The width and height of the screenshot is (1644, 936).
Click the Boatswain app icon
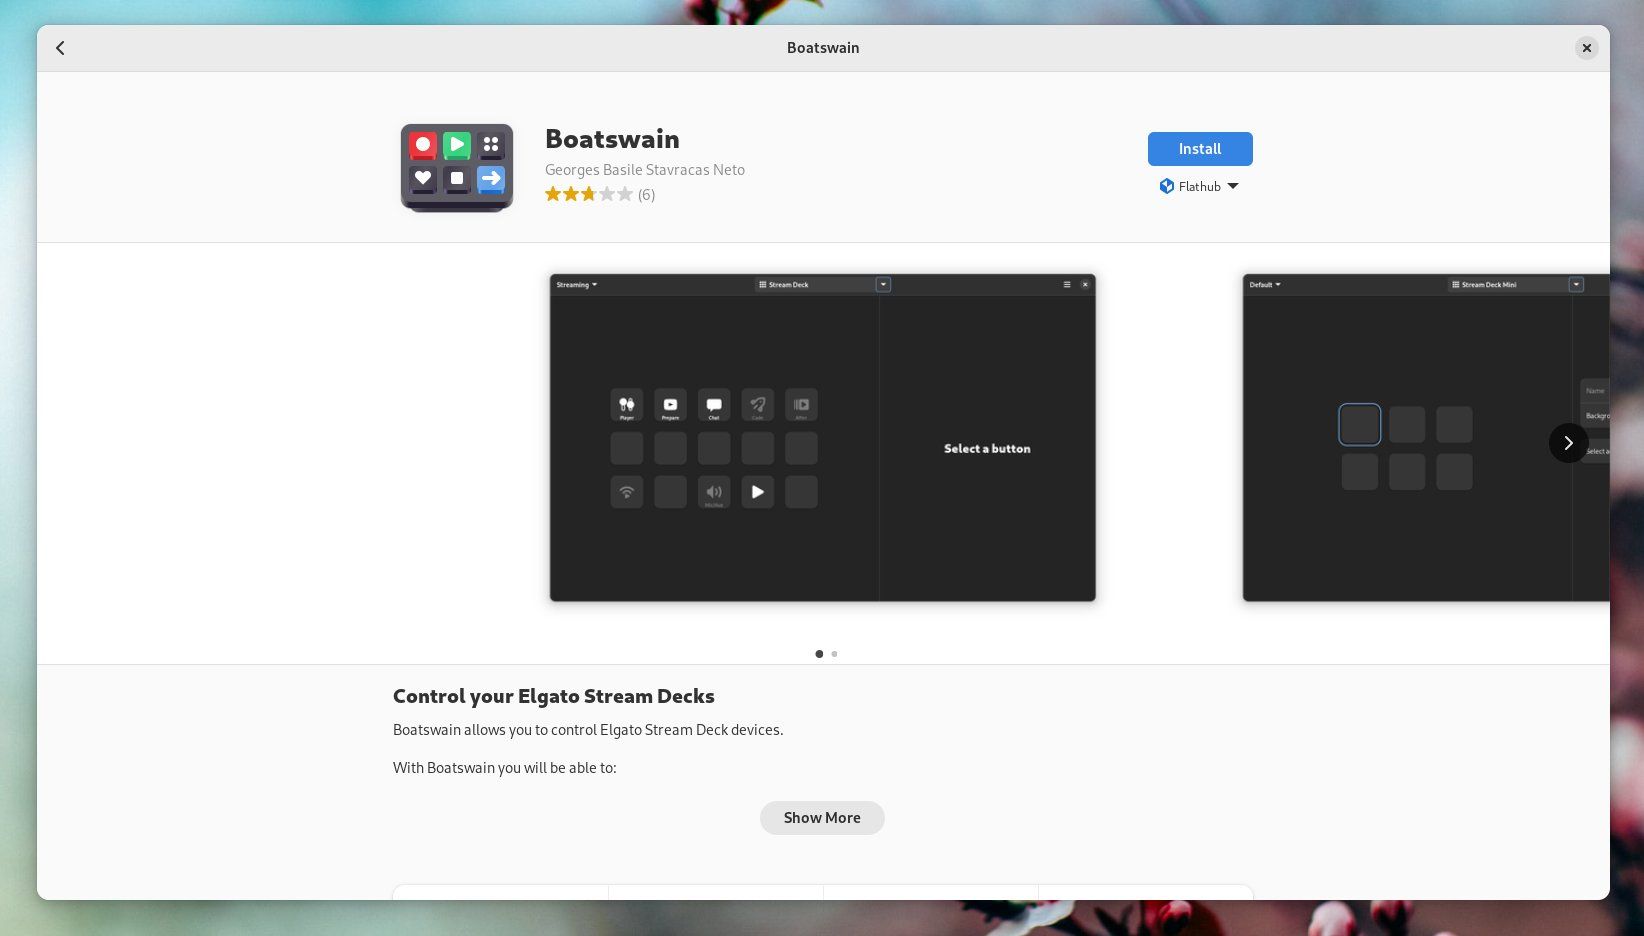tap(456, 167)
